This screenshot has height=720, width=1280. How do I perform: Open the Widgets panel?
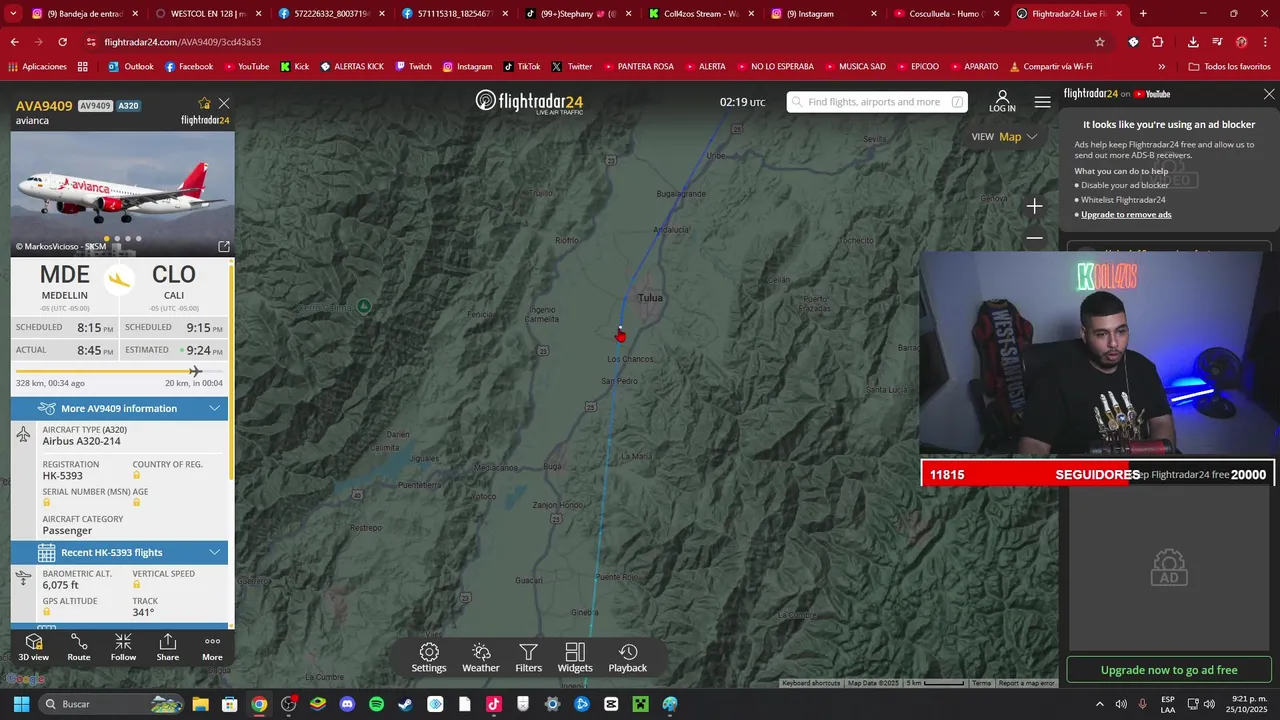pos(575,658)
